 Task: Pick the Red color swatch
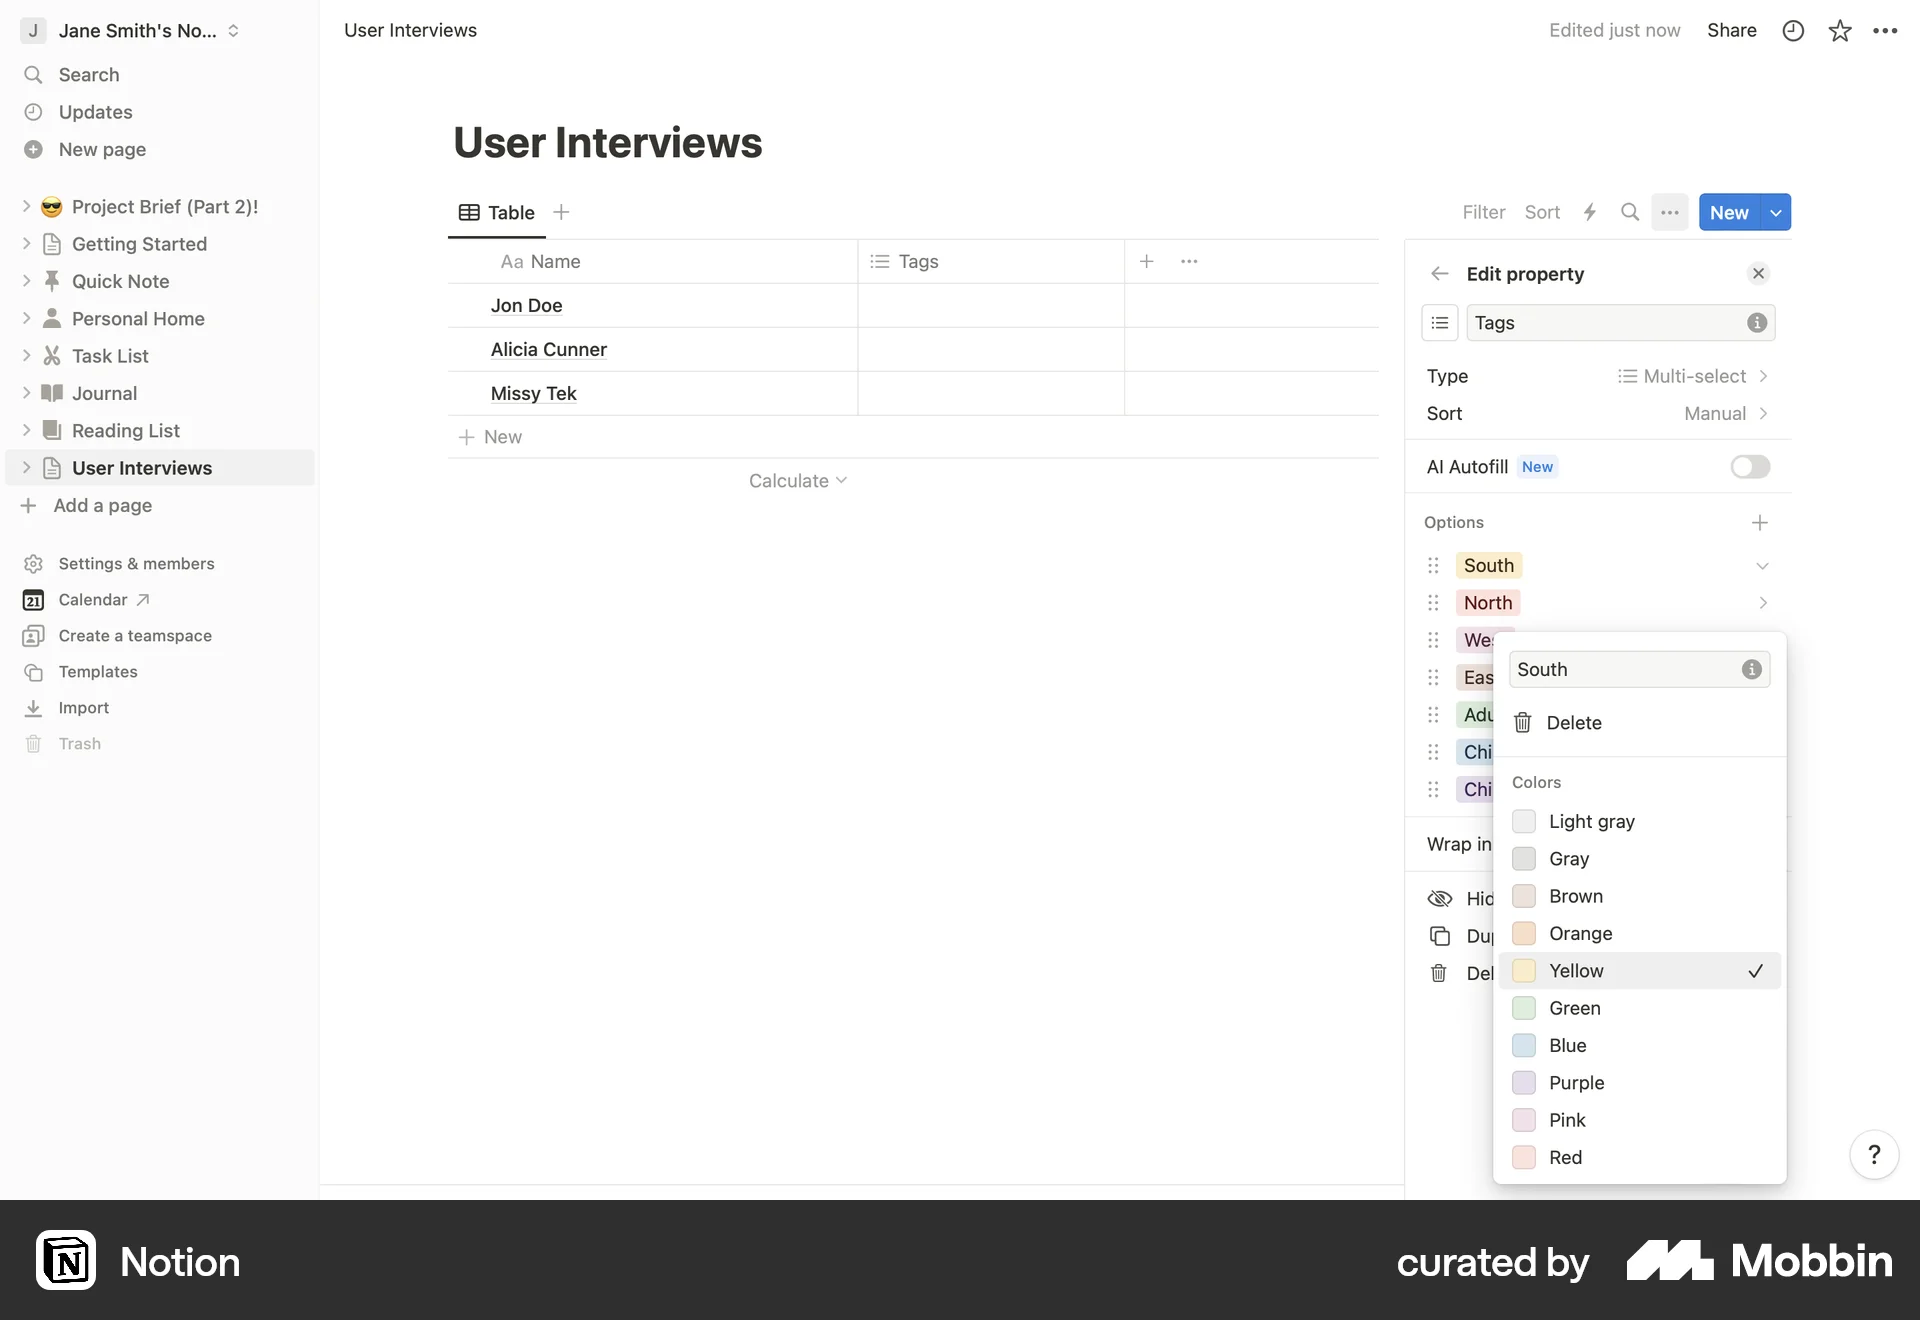pyautogui.click(x=1565, y=1157)
